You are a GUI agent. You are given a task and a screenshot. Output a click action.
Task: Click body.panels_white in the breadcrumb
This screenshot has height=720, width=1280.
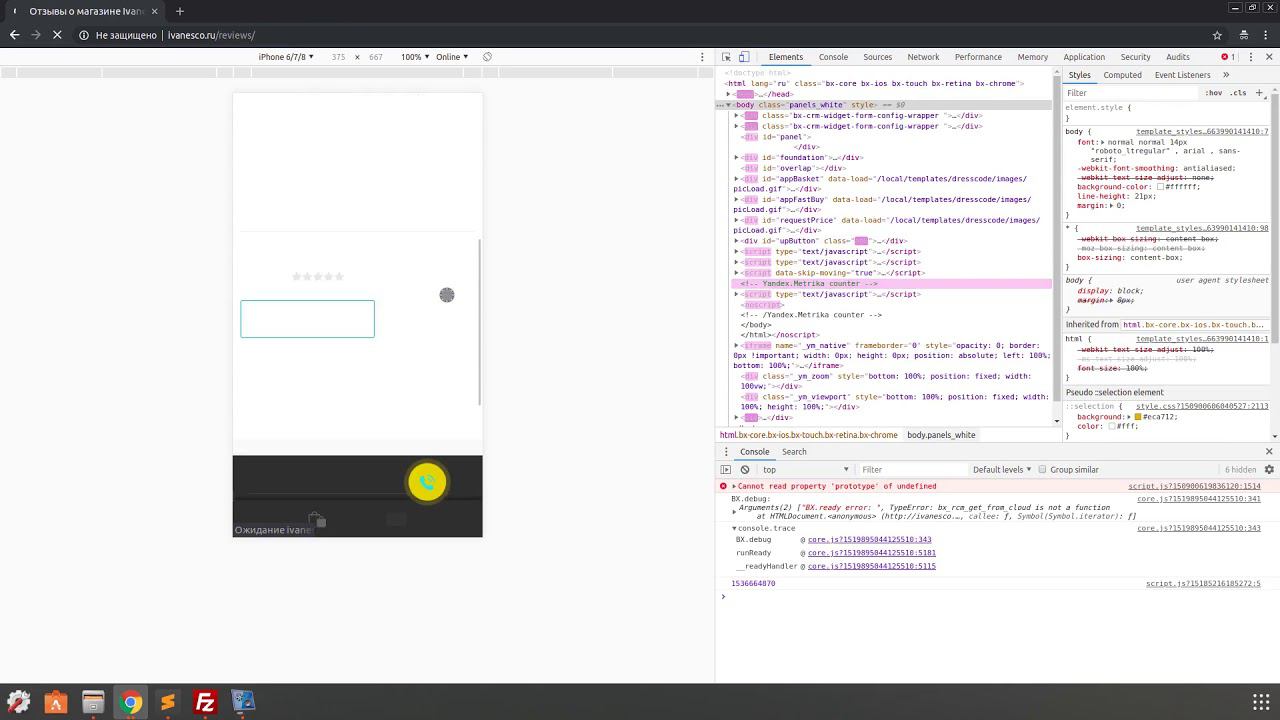[x=941, y=435]
